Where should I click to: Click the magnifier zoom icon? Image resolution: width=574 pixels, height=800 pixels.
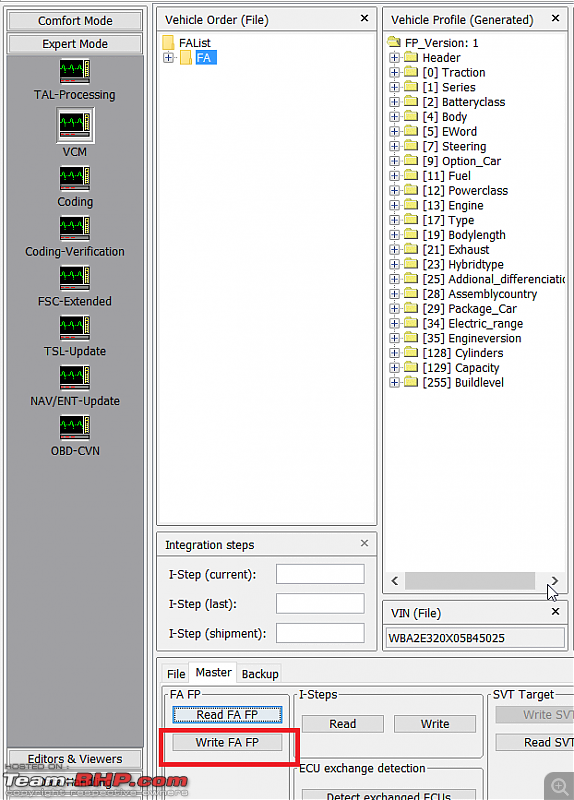[x=560, y=786]
